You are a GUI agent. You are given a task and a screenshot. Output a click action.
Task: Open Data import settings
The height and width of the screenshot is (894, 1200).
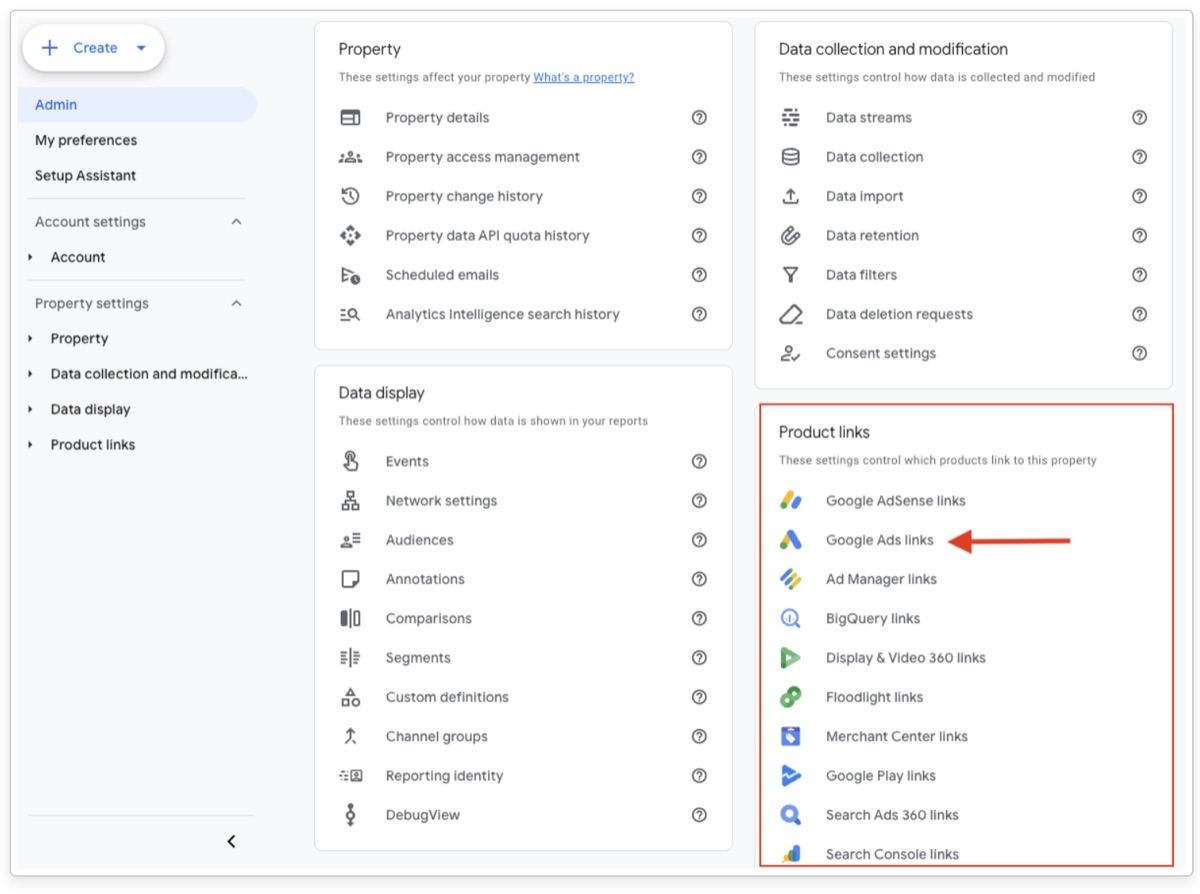click(x=865, y=196)
